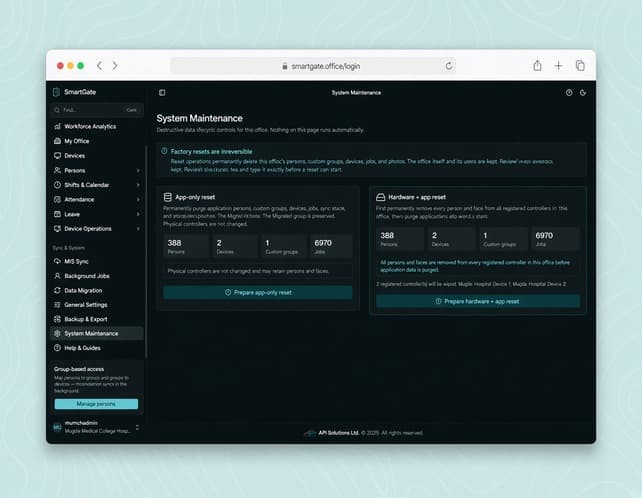Viewport: 642px width, 498px height.
Task: Click the Data Migration arrows icon
Action: (57, 290)
